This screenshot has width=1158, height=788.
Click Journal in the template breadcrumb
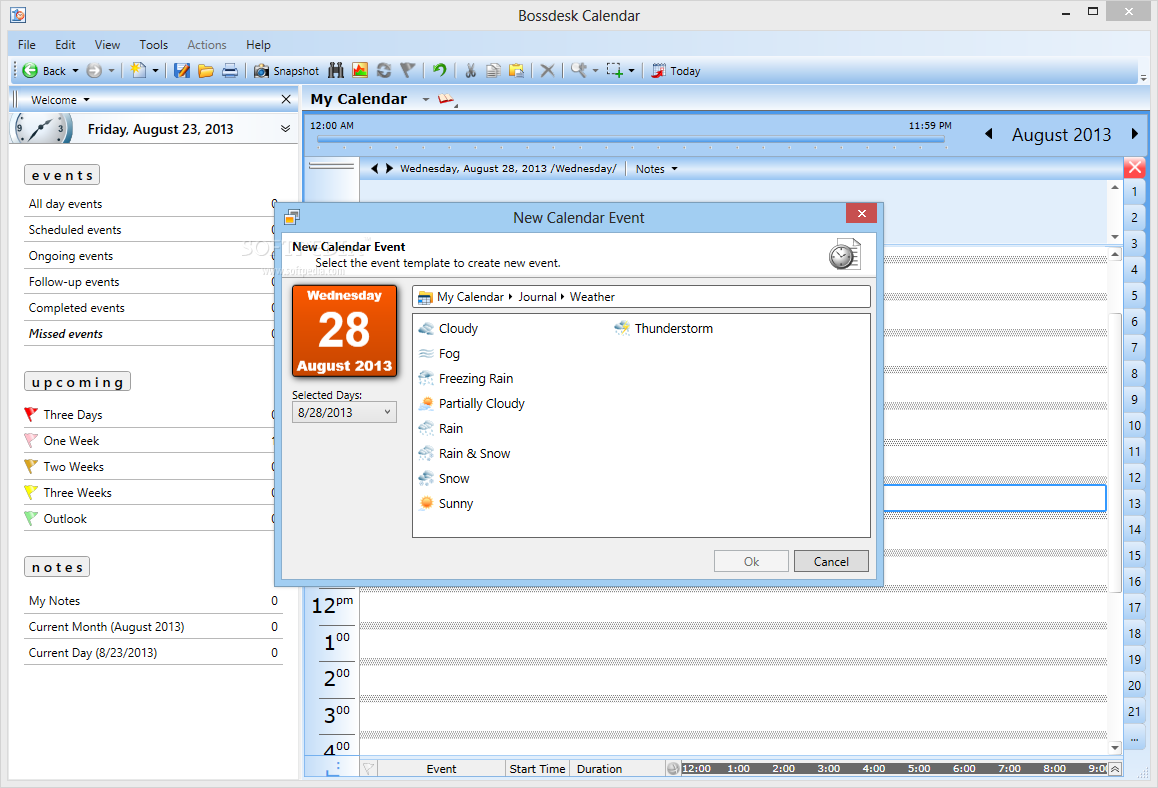pos(537,297)
